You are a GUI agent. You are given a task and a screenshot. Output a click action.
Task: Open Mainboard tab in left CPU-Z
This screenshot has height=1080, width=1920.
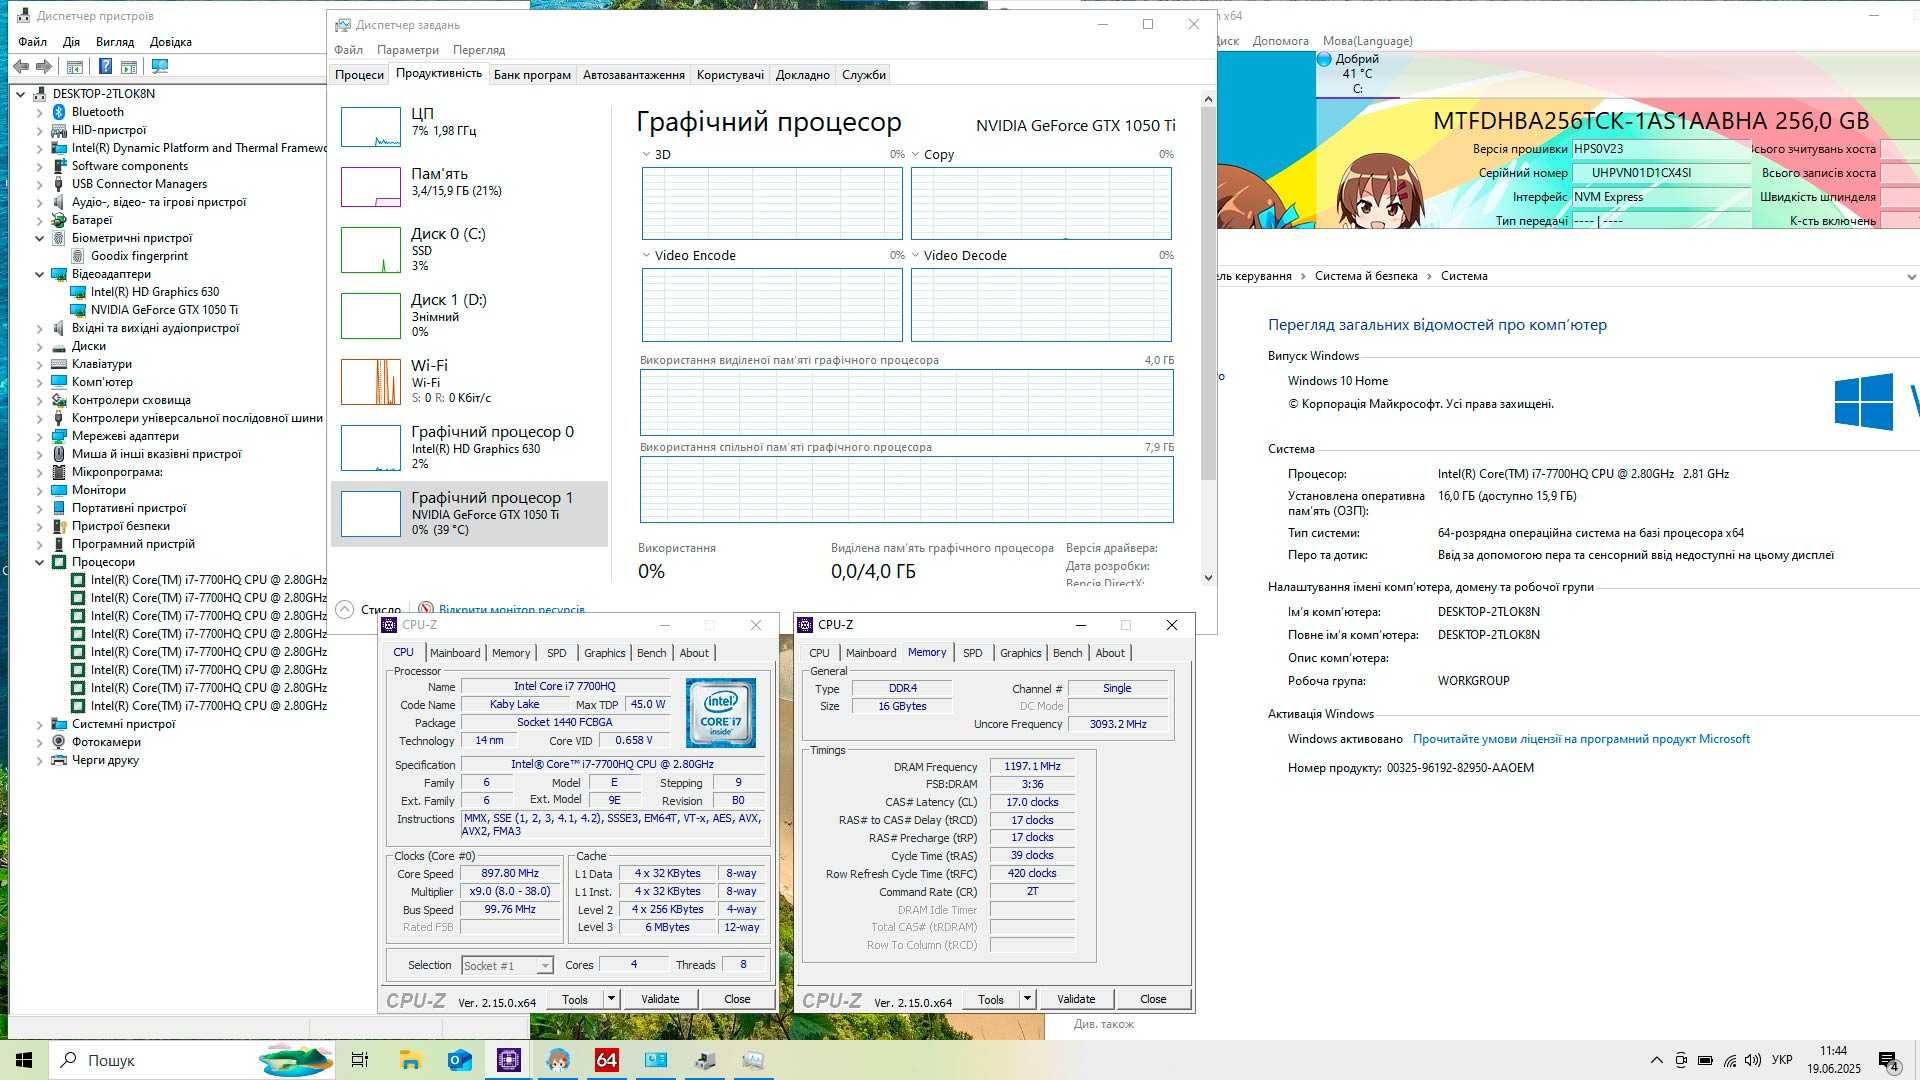(x=455, y=653)
